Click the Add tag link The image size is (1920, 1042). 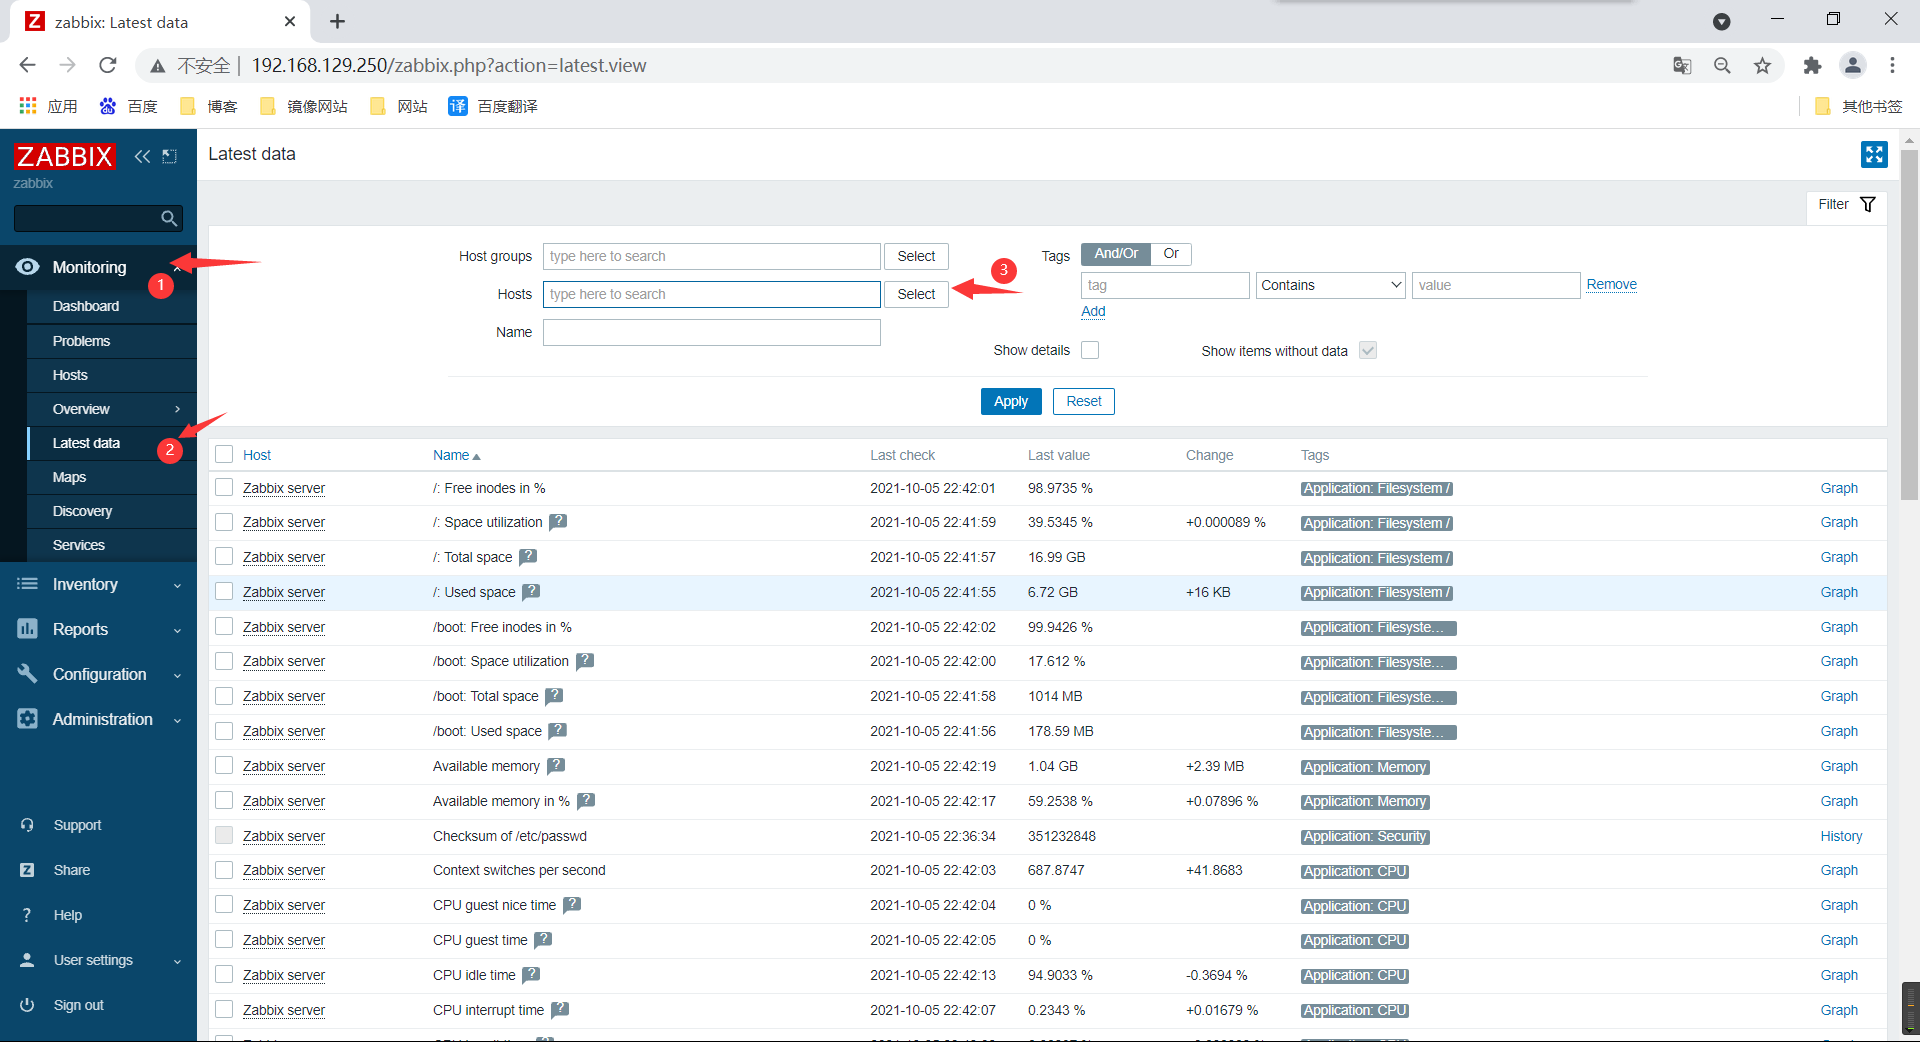click(1093, 311)
